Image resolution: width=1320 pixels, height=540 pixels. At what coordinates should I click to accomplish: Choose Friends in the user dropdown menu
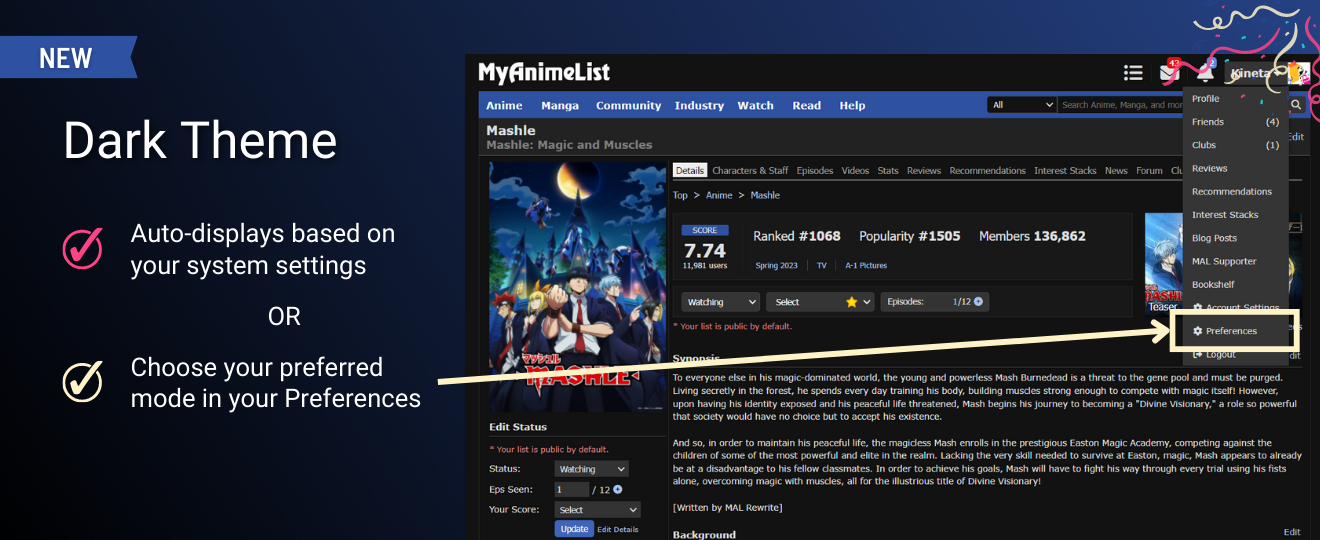point(1208,122)
